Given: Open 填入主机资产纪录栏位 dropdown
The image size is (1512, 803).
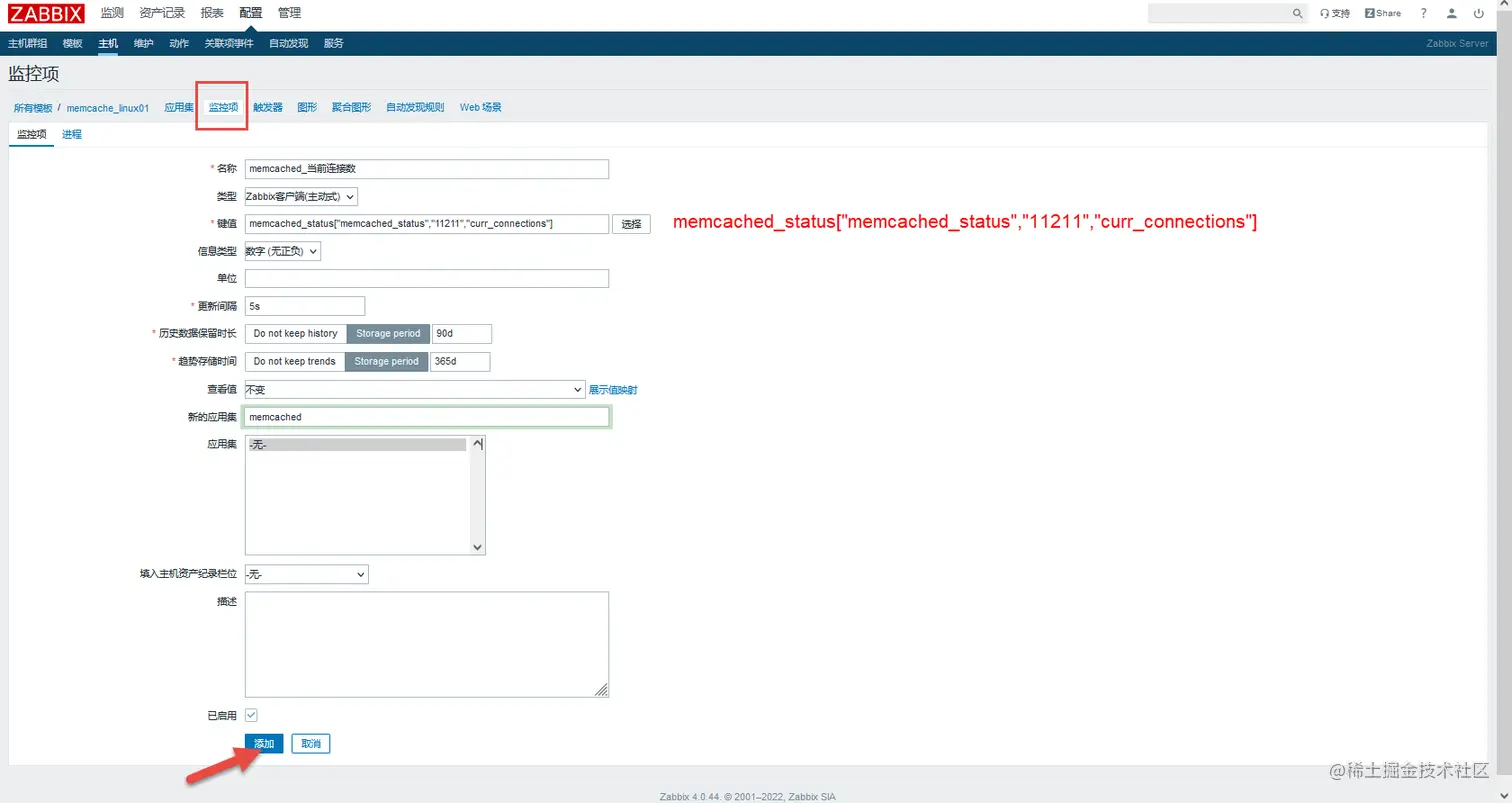Looking at the screenshot, I should [x=307, y=574].
